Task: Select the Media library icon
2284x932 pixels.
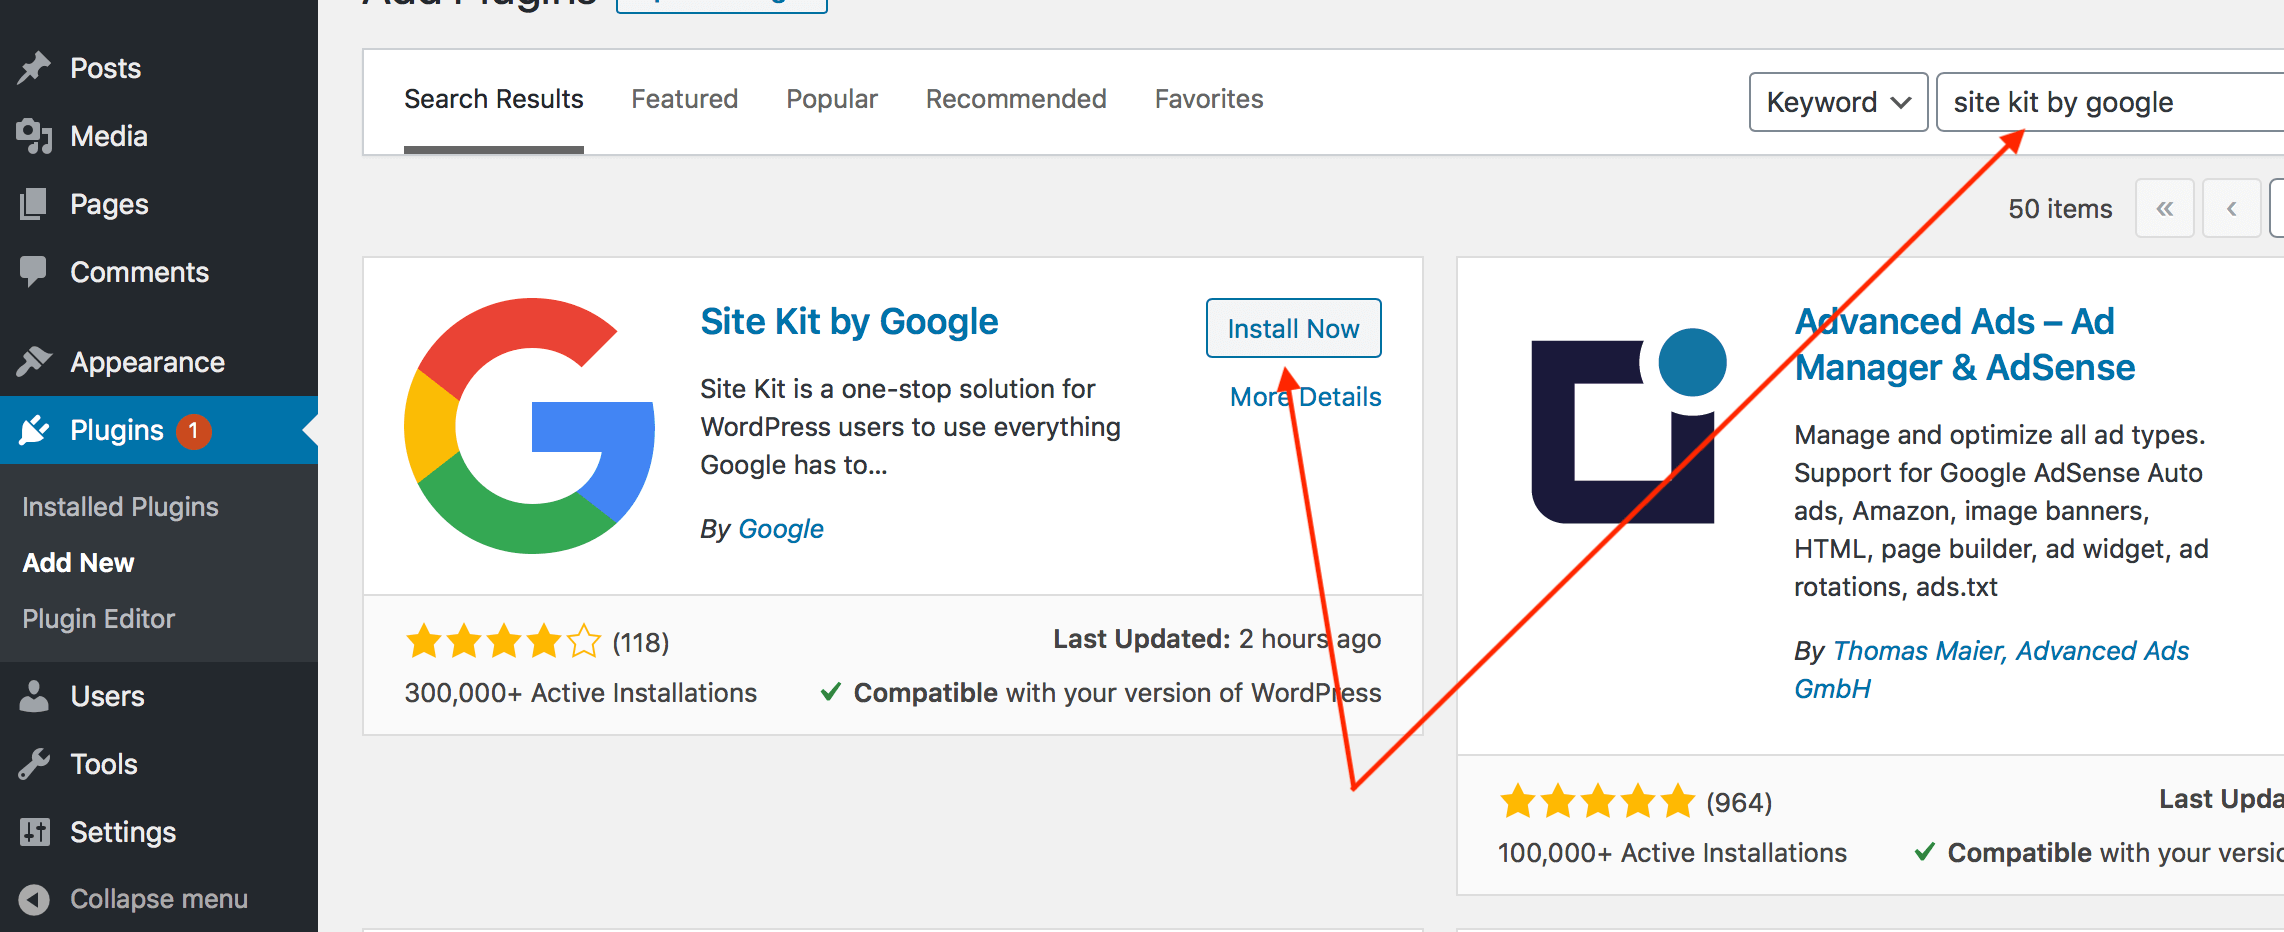Action: [x=35, y=136]
